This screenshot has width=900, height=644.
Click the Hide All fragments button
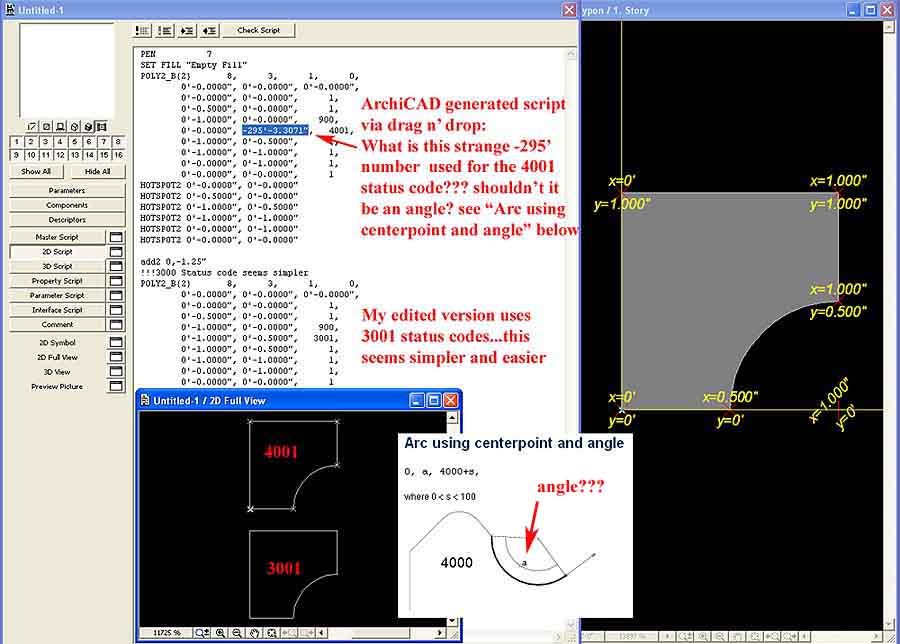pos(98,171)
